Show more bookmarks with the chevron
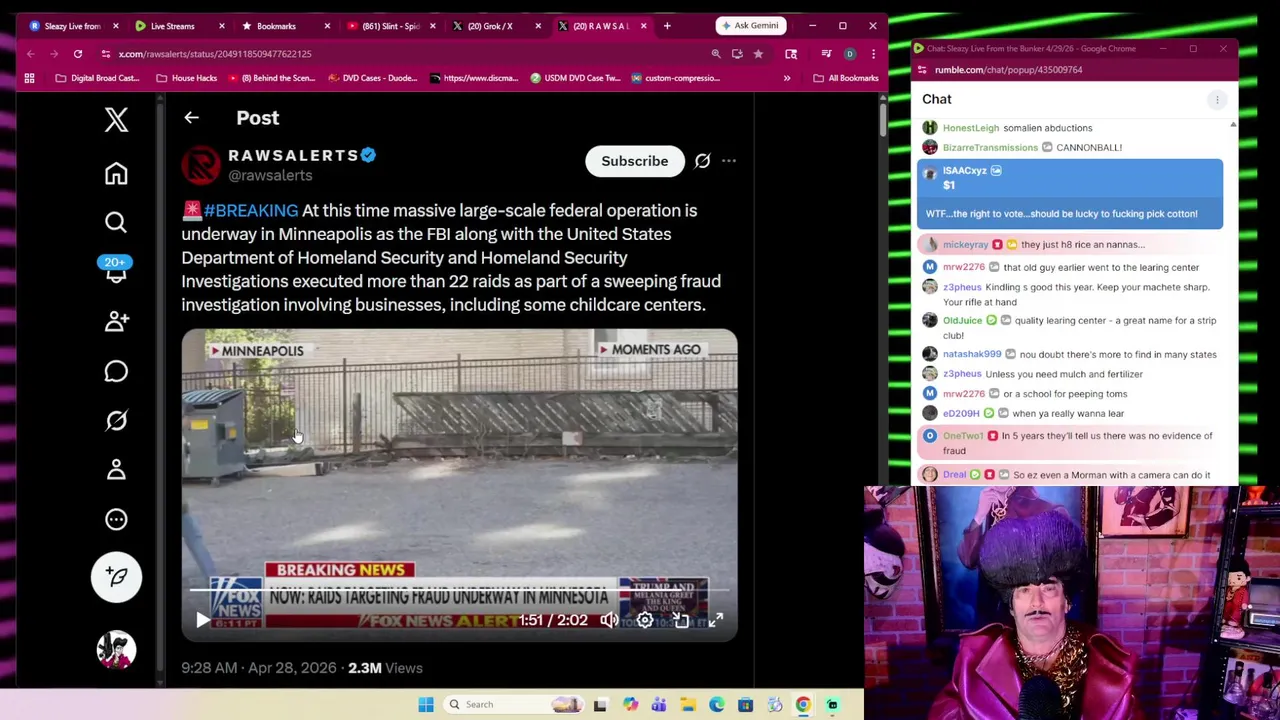1280x720 pixels. click(787, 78)
